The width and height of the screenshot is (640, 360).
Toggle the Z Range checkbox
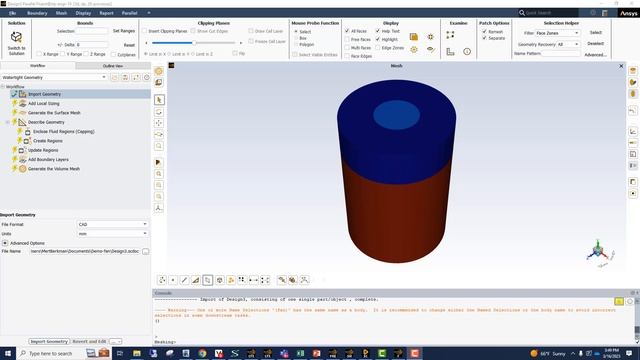pyautogui.click(x=86, y=54)
